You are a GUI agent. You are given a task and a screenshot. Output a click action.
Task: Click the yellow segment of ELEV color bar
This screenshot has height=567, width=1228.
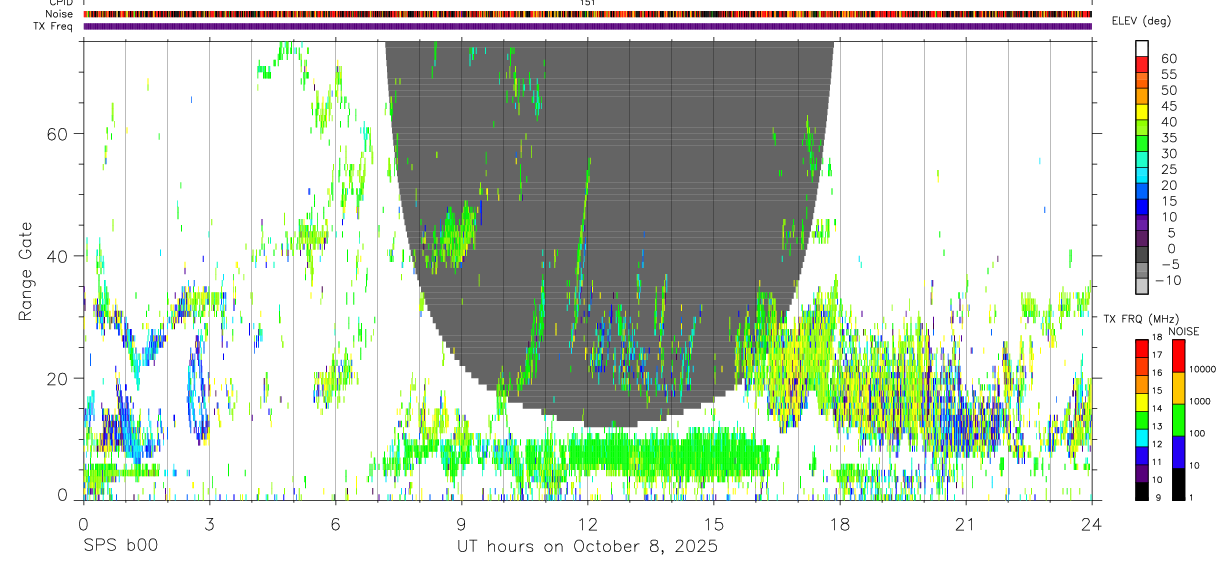pos(1142,112)
